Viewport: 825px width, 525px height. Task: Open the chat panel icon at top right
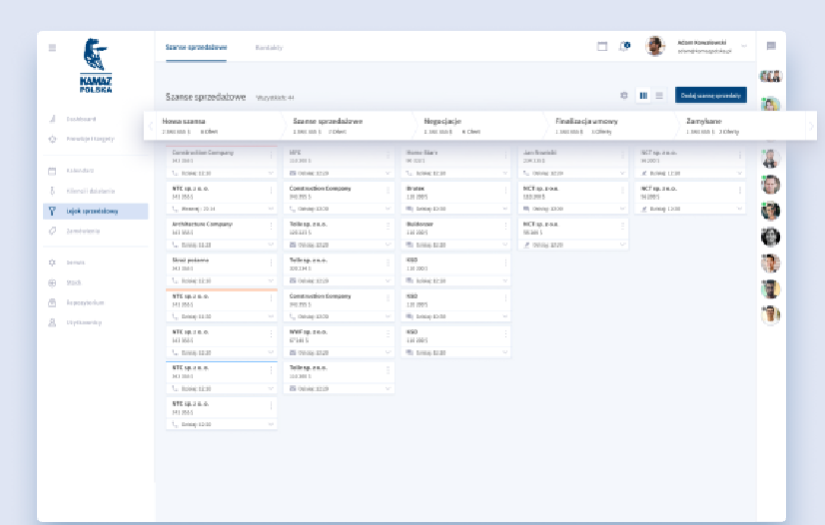pos(771,46)
